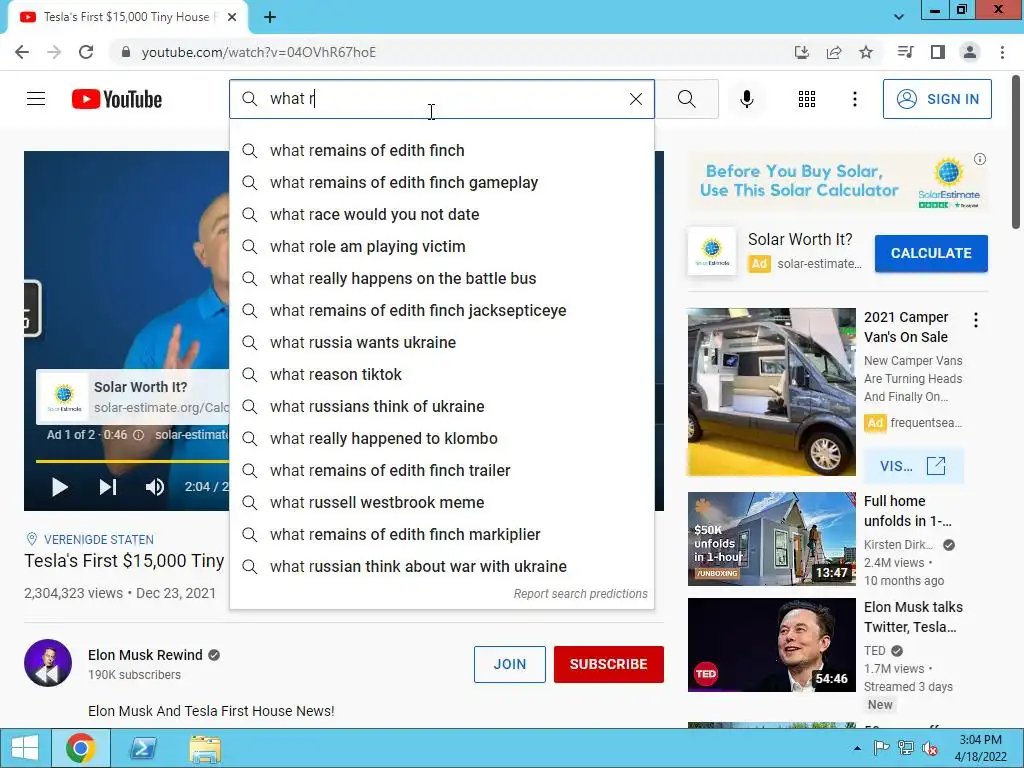This screenshot has height=768, width=1024.
Task: Open the Elon Musk Rewind channel avatar
Action: tap(48, 663)
